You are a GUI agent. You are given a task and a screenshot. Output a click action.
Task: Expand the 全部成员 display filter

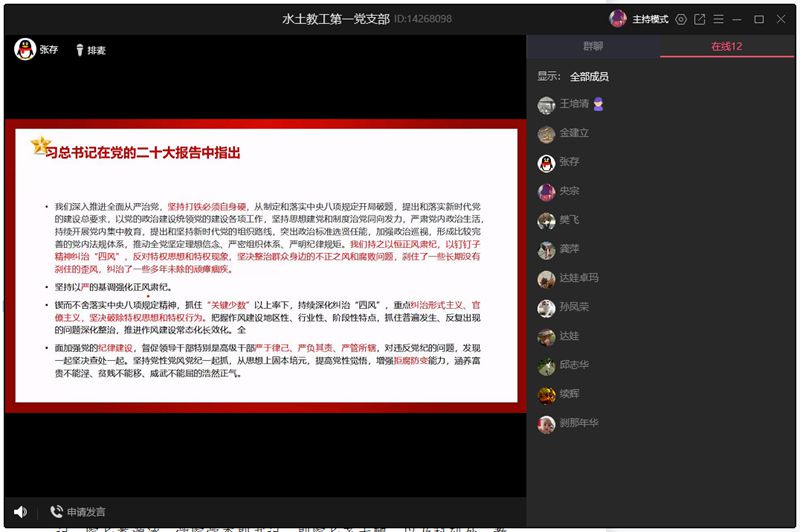(589, 76)
